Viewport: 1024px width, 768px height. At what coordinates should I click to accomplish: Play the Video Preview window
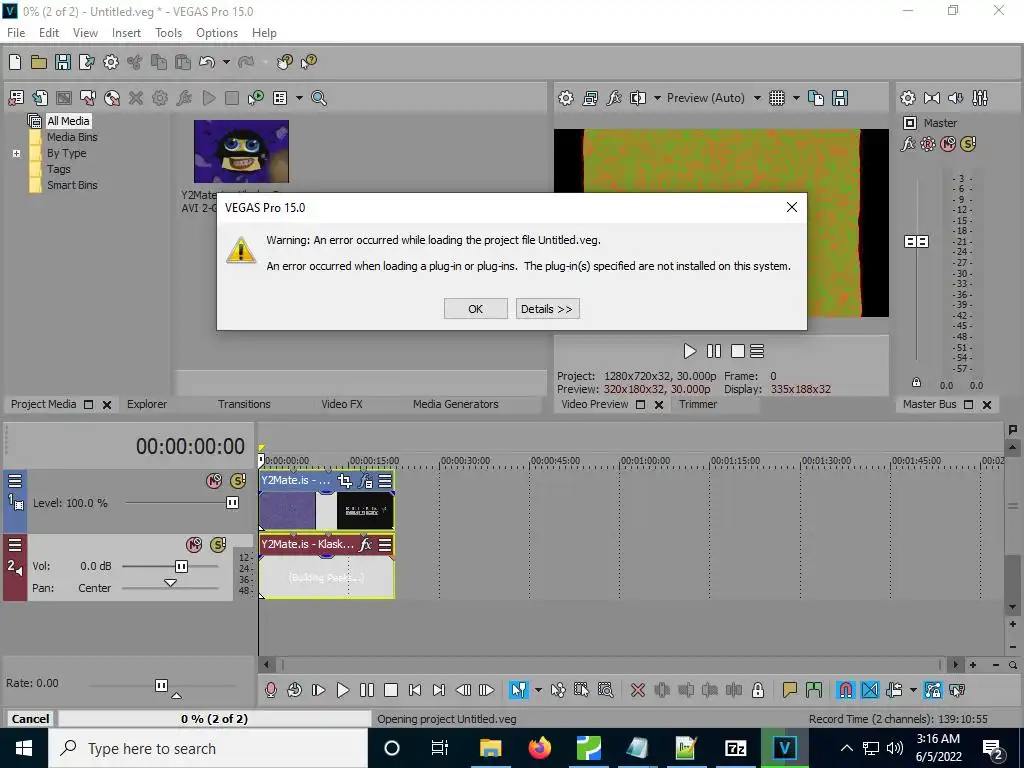pos(690,351)
